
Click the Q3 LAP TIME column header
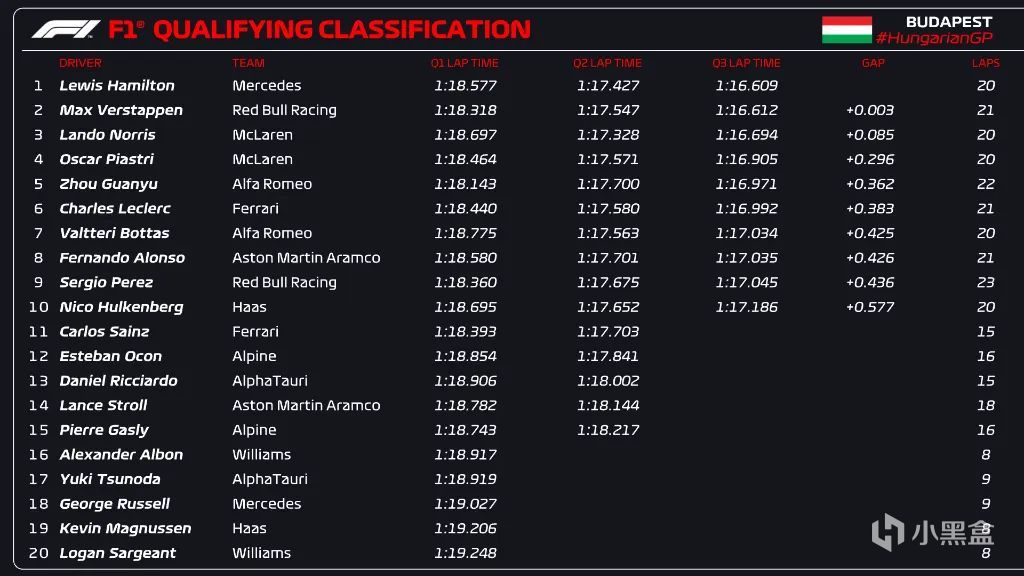coord(746,63)
